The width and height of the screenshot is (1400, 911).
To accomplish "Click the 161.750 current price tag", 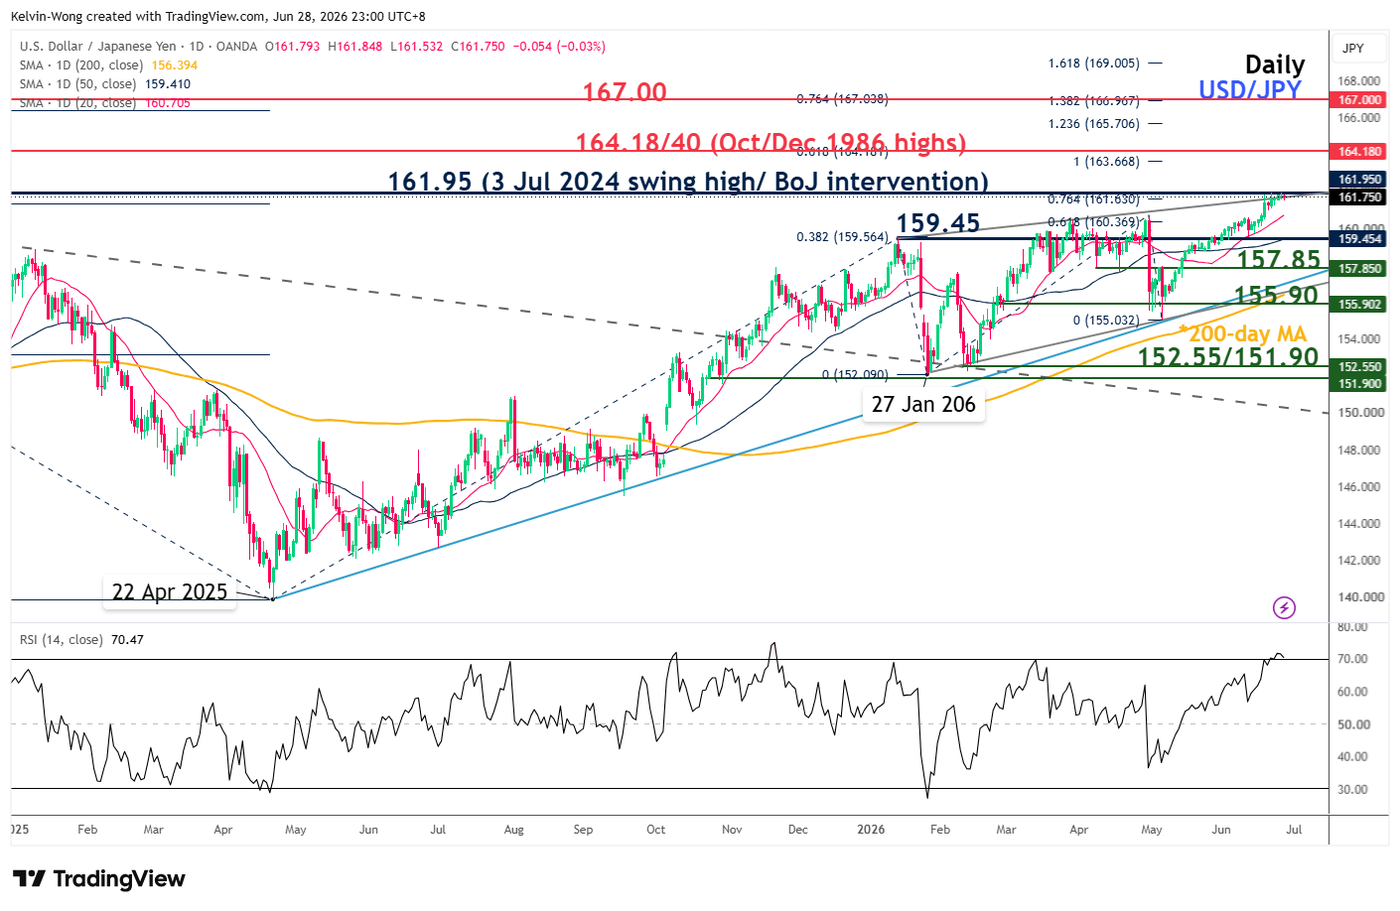I will click(x=1360, y=198).
